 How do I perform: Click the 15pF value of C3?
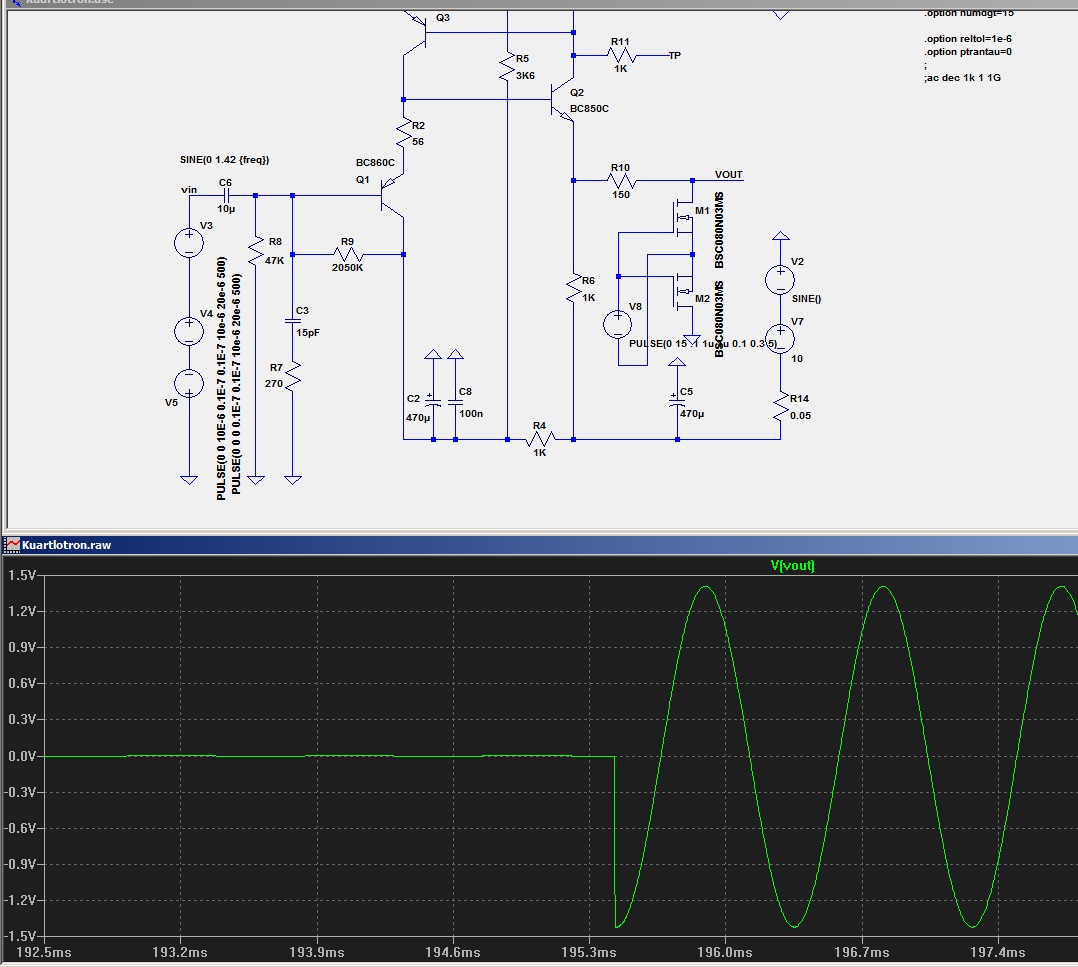(x=308, y=333)
